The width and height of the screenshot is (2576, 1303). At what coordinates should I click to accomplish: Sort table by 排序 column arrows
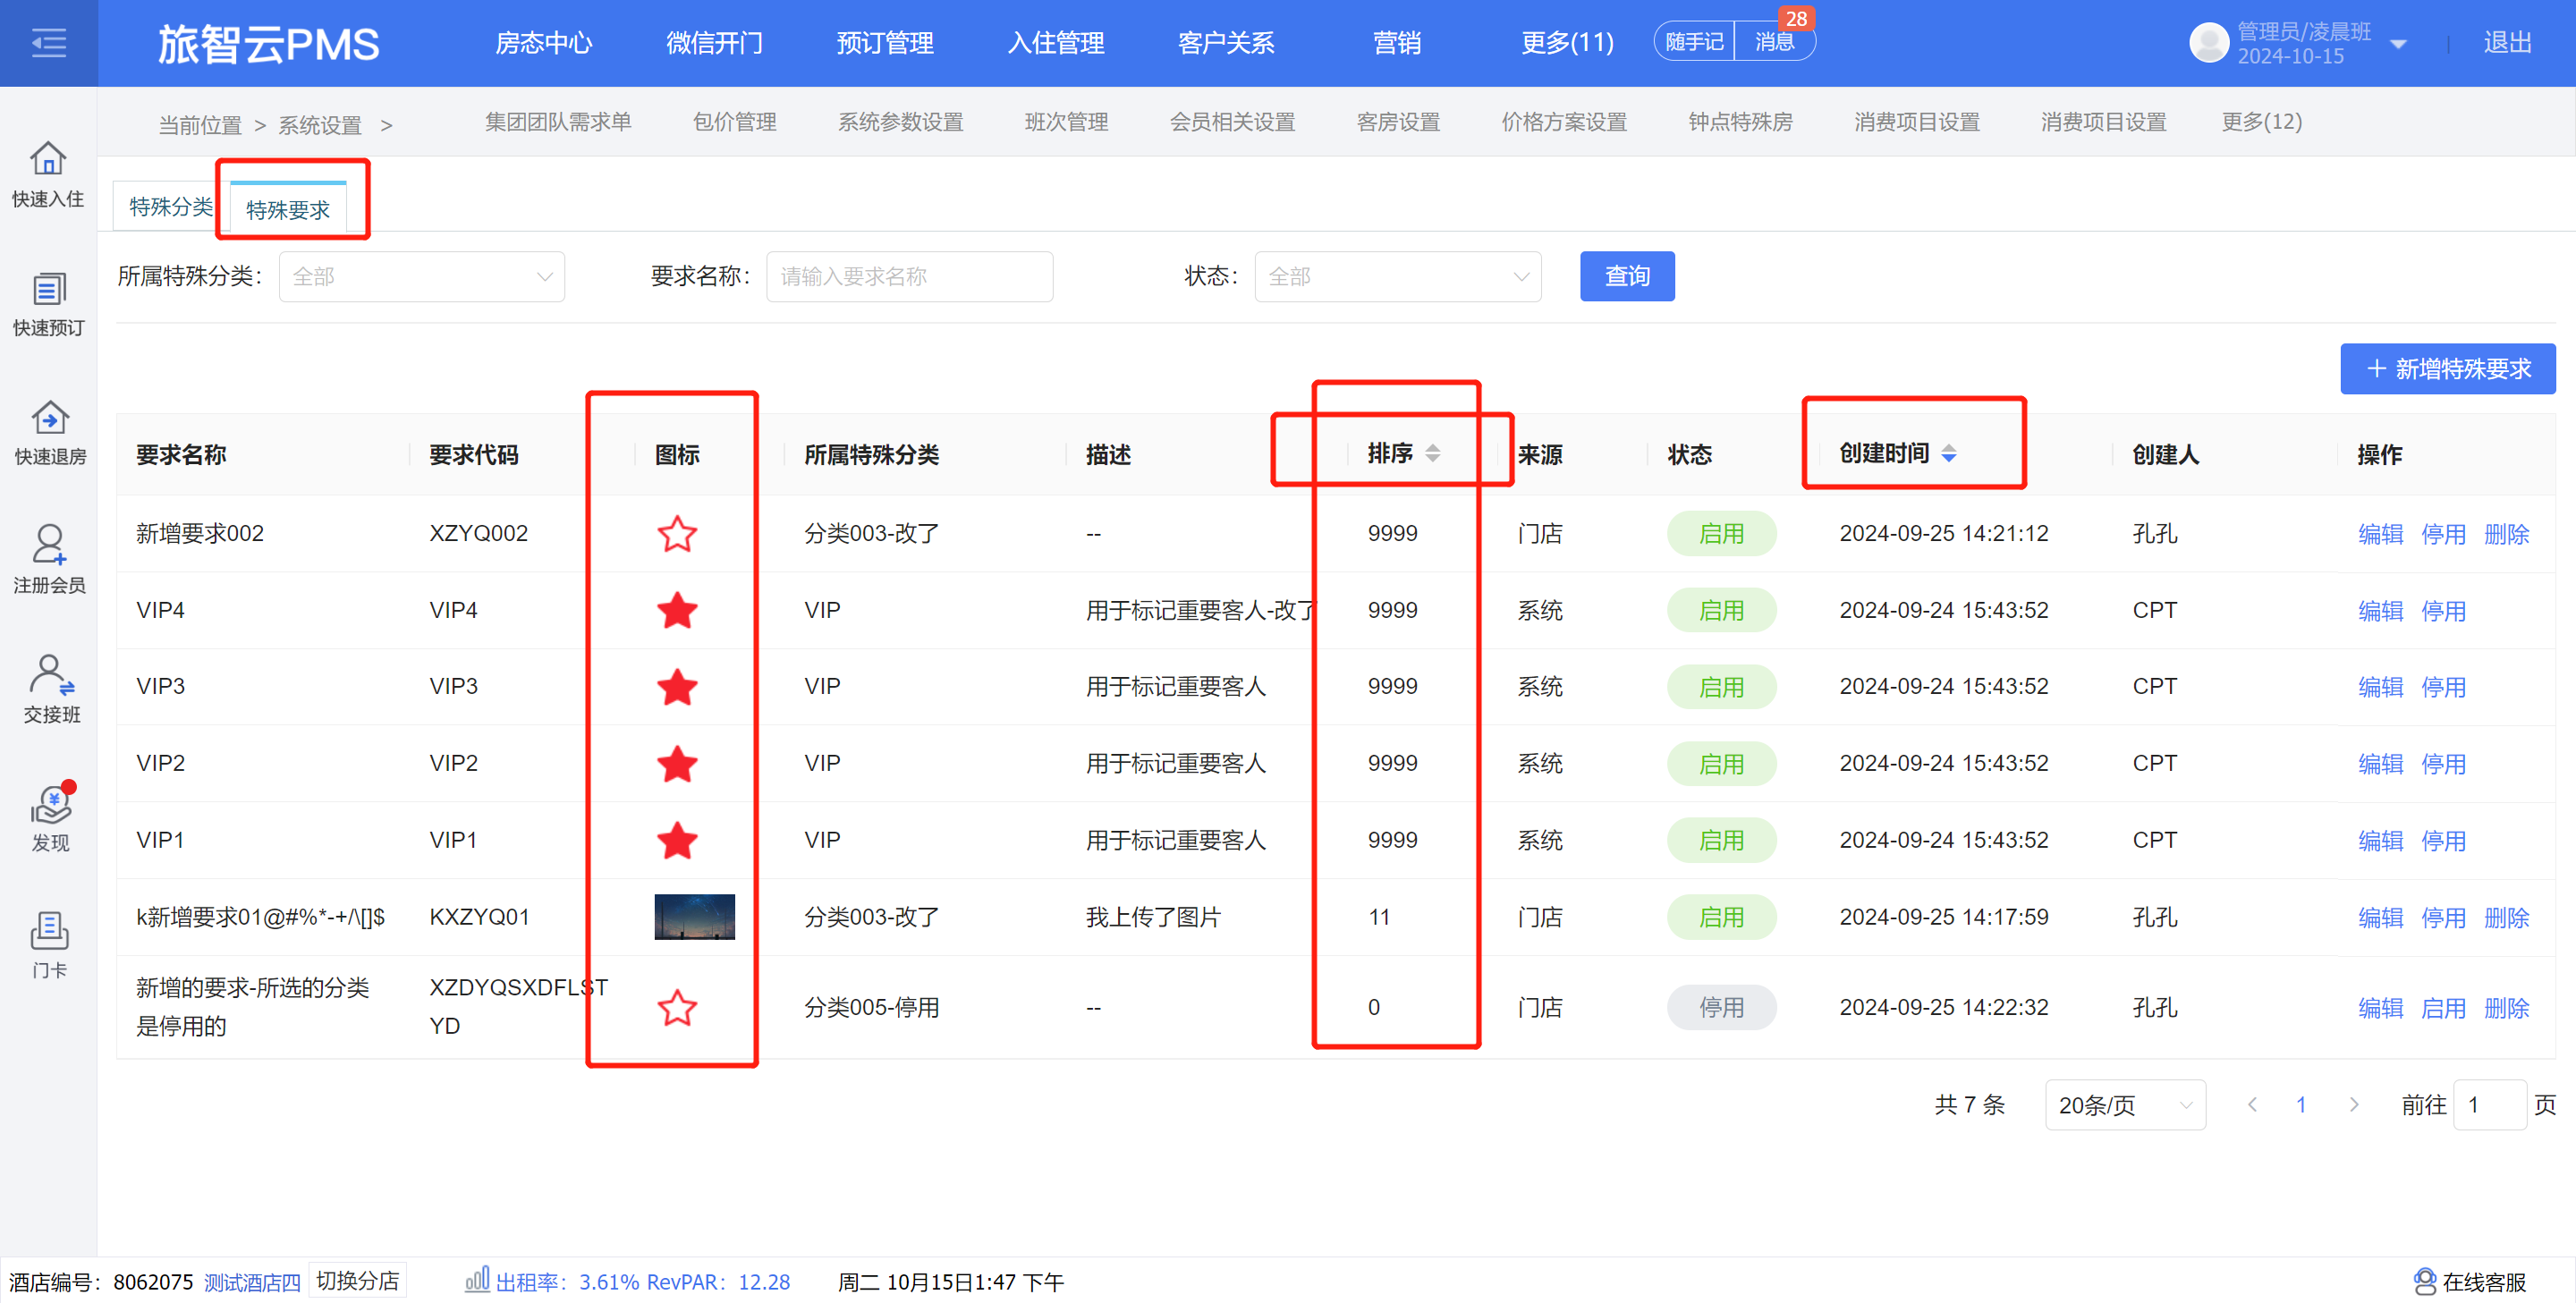click(x=1432, y=454)
